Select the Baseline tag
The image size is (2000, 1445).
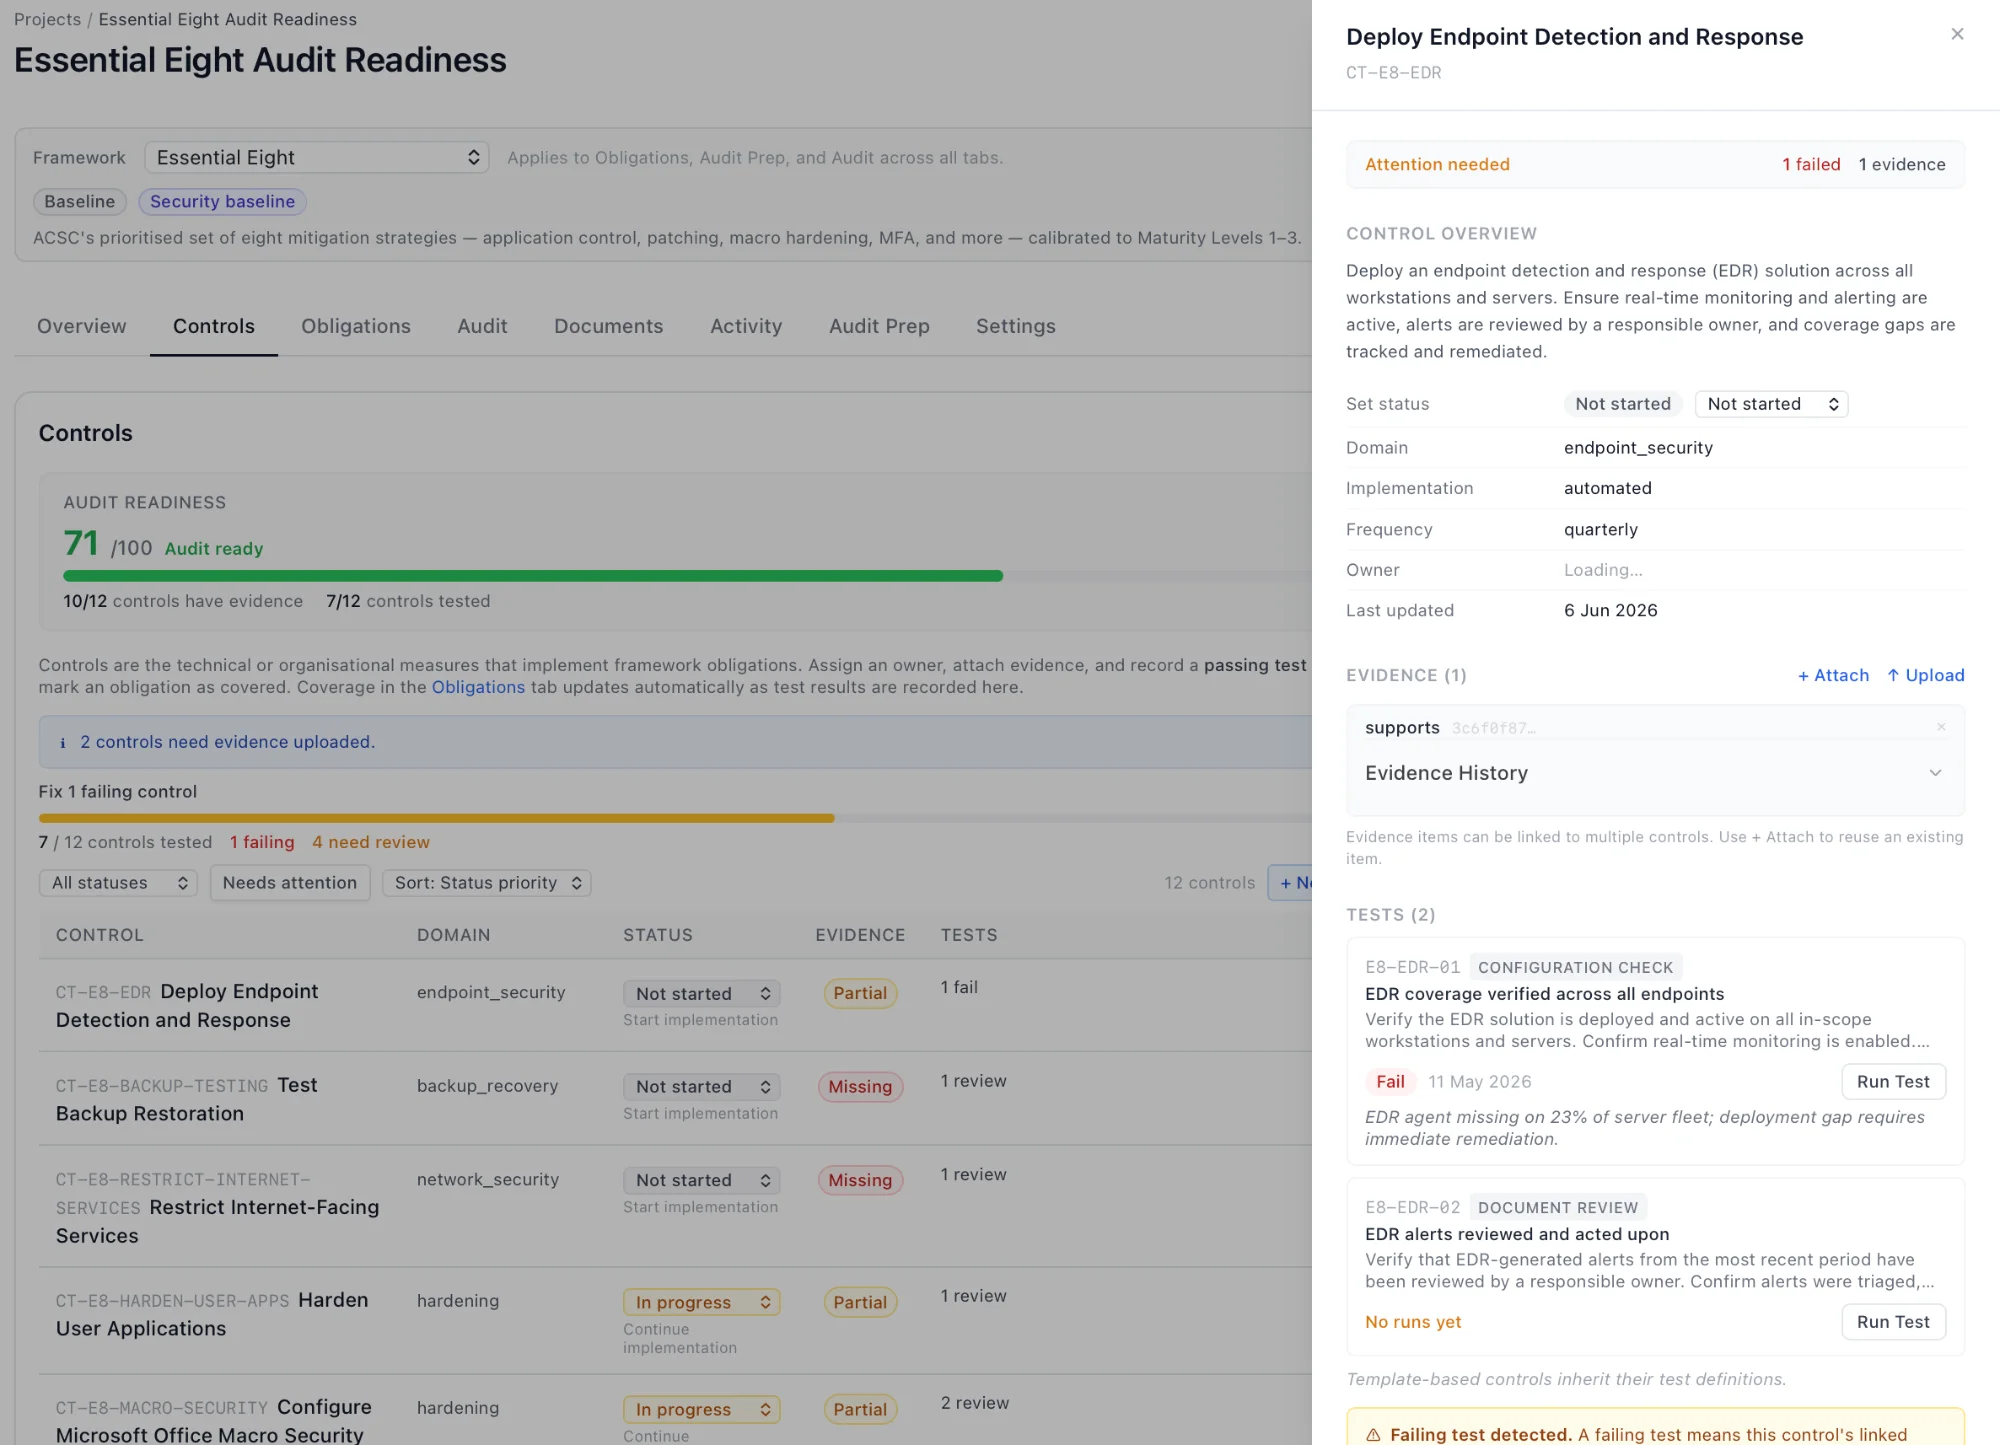coord(80,201)
